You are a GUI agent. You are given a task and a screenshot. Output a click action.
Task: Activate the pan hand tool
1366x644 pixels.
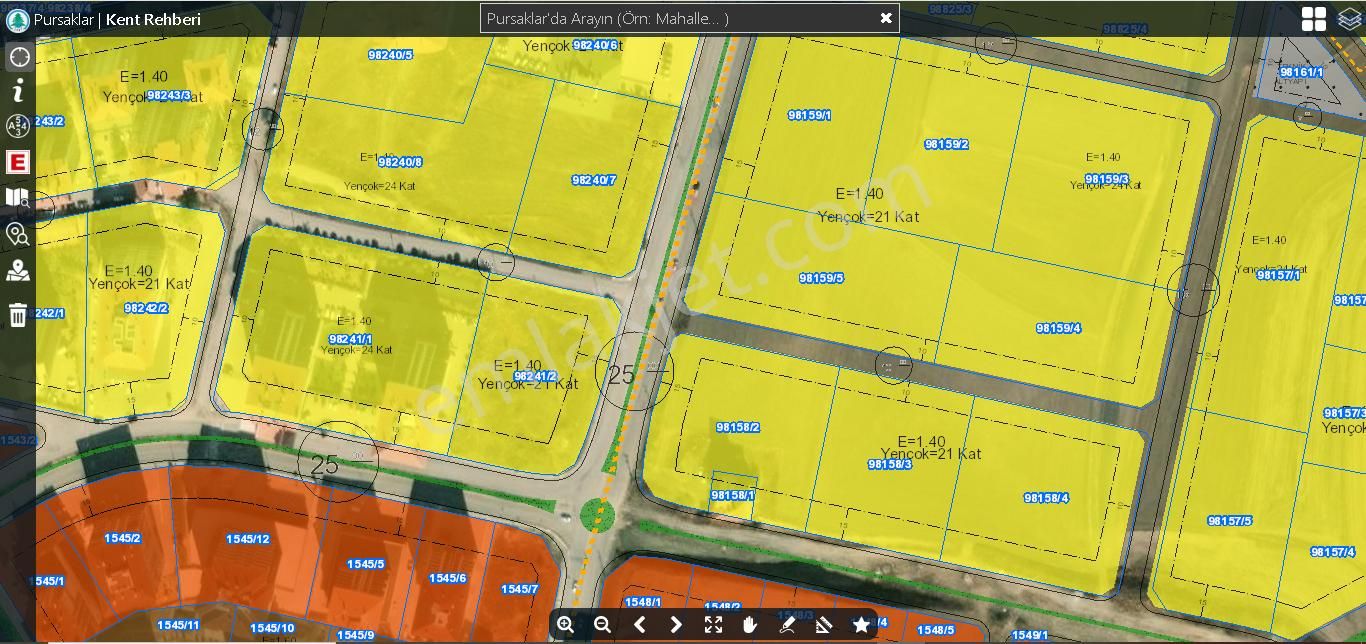click(750, 625)
